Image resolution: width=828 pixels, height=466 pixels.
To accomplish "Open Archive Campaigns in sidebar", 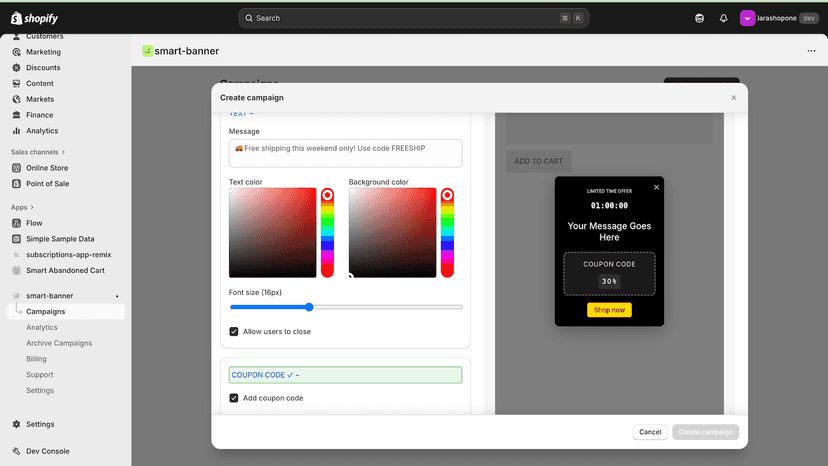I will [x=59, y=343].
